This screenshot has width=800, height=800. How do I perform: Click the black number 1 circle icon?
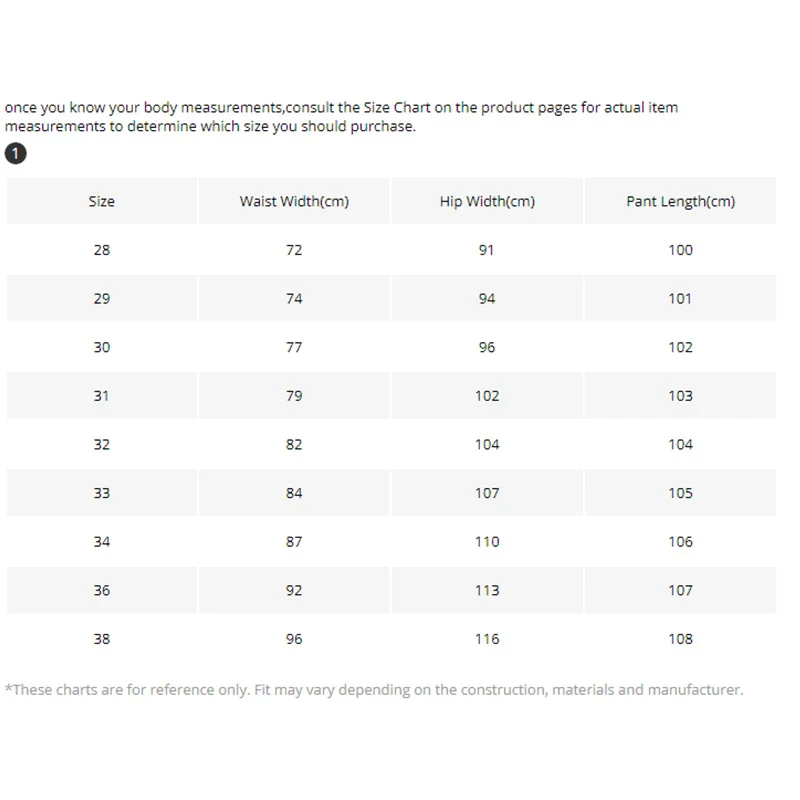click(16, 154)
